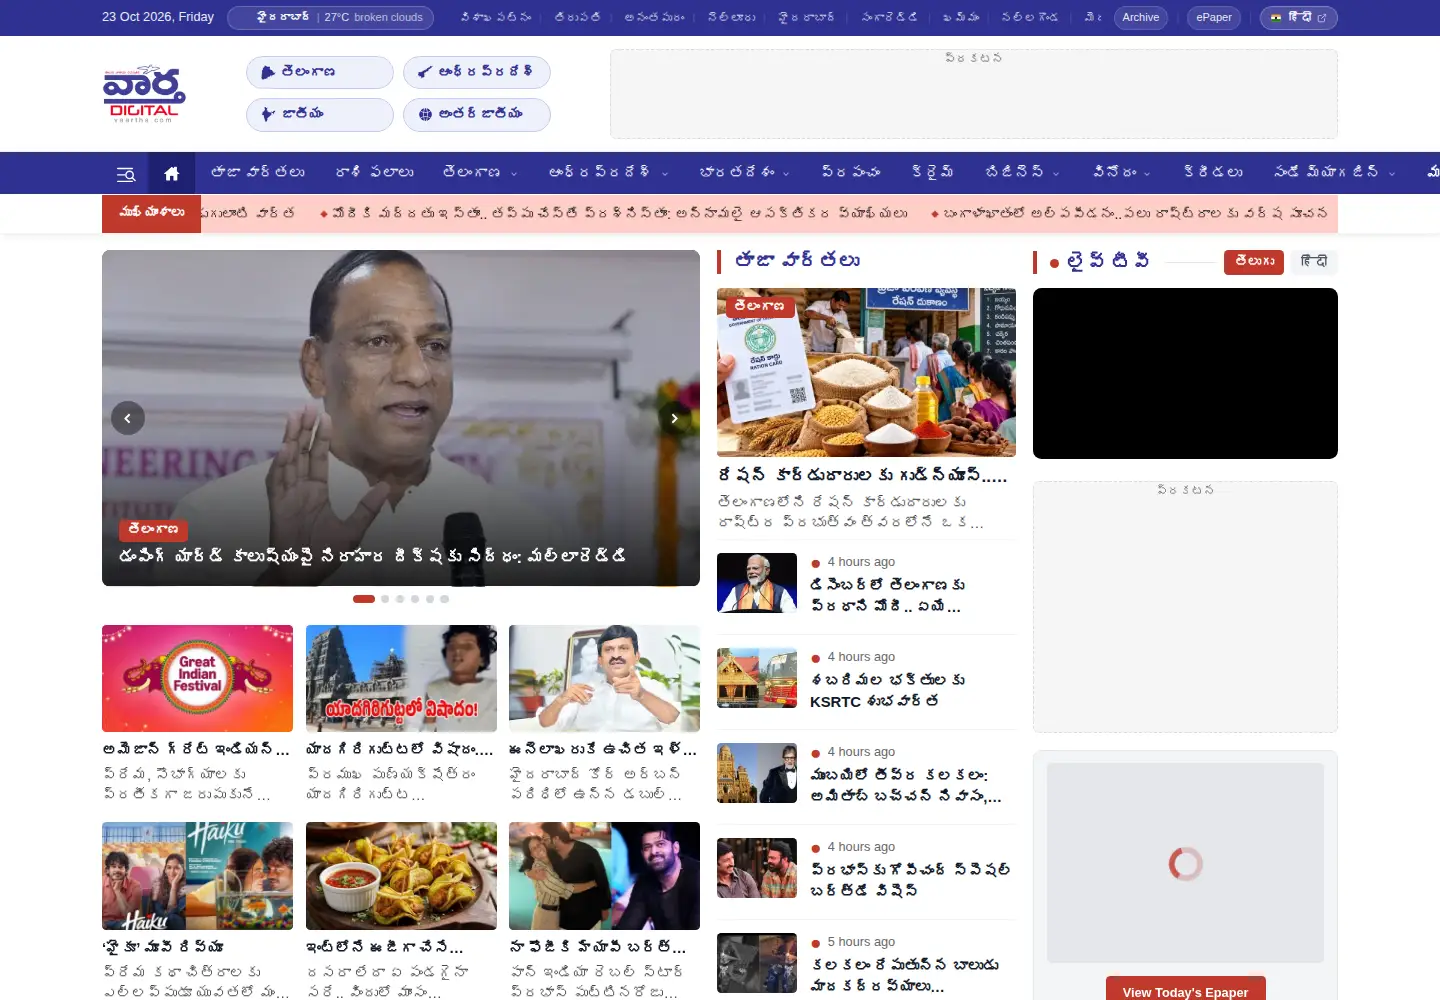The height and width of the screenshot is (1000, 1440).
Task: Open the Haiku movie poster article thumbnail
Action: [x=197, y=876]
